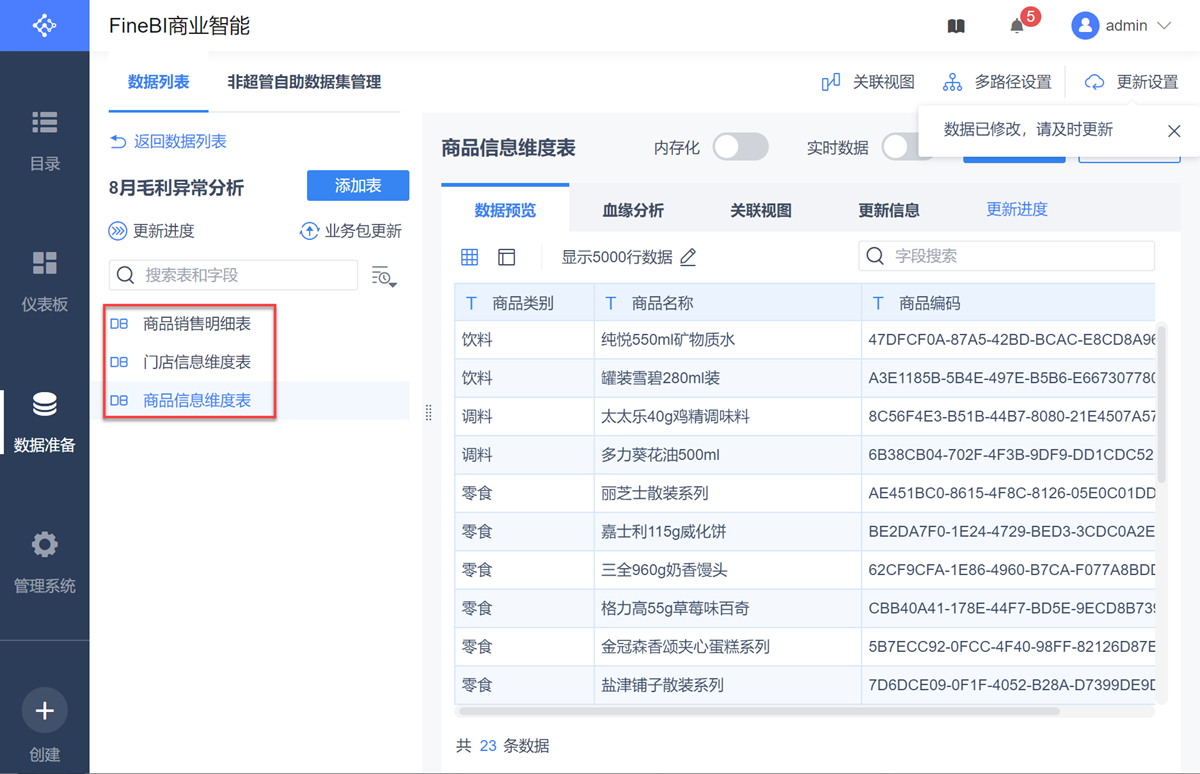The image size is (1200, 774).
Task: Click the 添加表 button
Action: tap(358, 185)
